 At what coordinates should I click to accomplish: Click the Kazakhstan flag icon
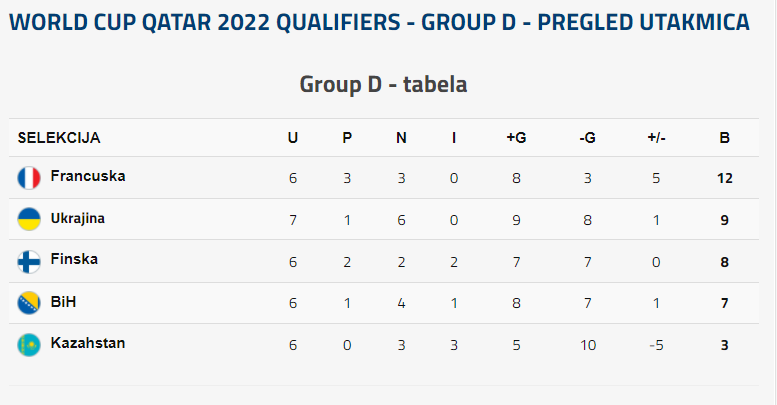pyautogui.click(x=29, y=345)
